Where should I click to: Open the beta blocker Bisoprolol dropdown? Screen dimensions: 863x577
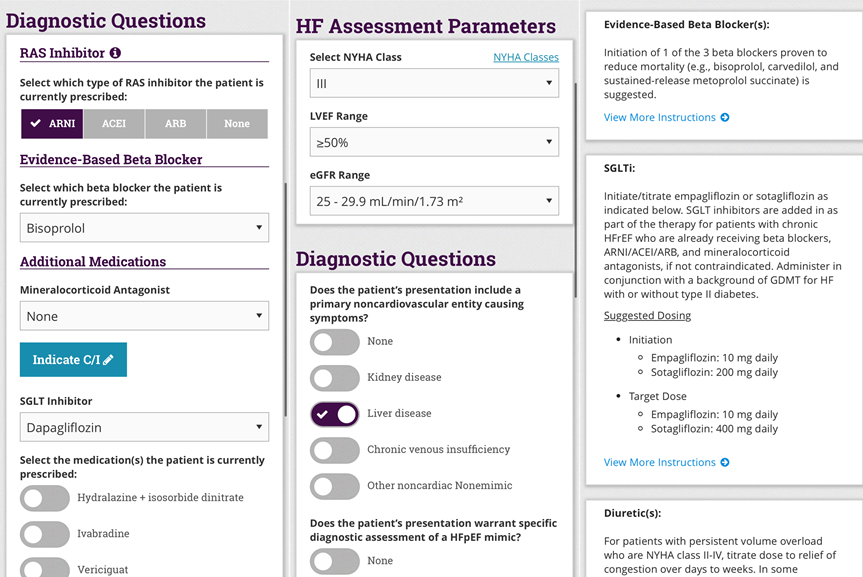click(x=144, y=228)
